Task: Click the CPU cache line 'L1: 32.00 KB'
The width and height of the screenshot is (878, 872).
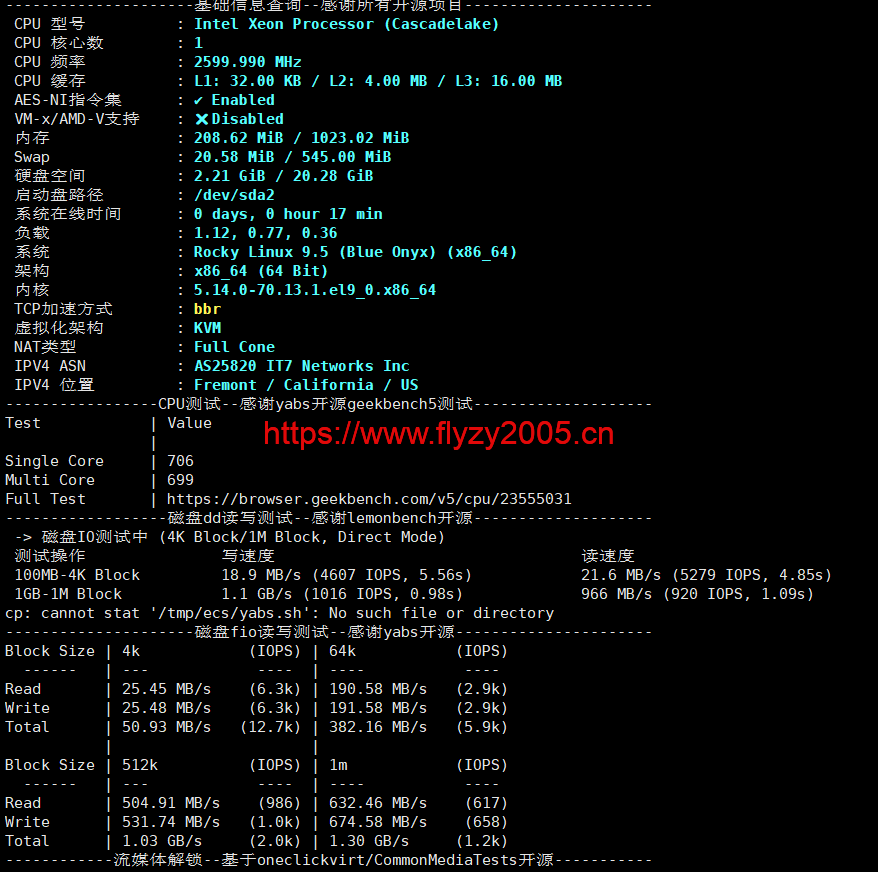Action: 247,81
